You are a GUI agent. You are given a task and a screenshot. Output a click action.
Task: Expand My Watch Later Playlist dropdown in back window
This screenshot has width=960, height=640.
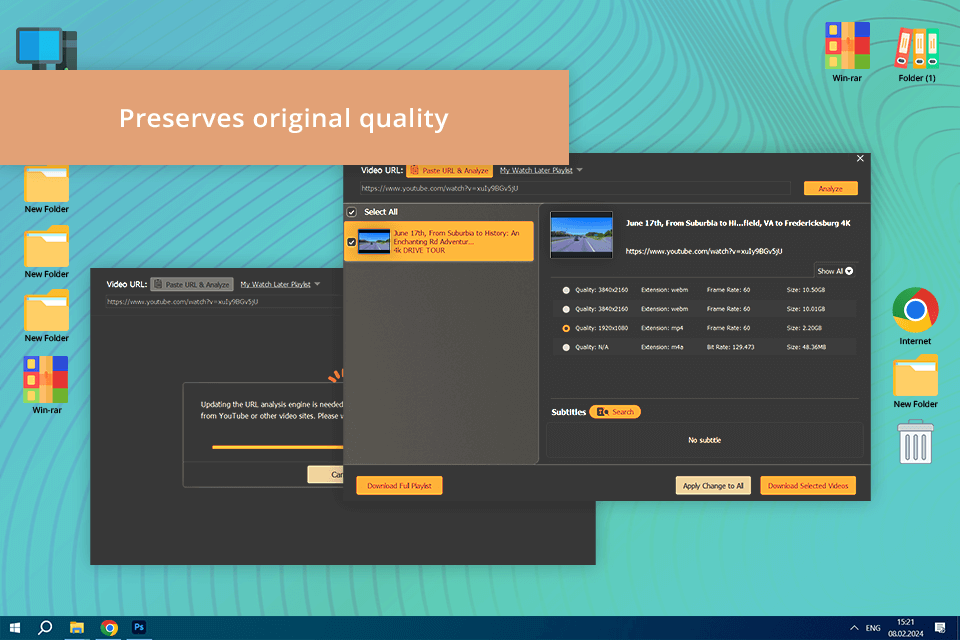point(317,284)
